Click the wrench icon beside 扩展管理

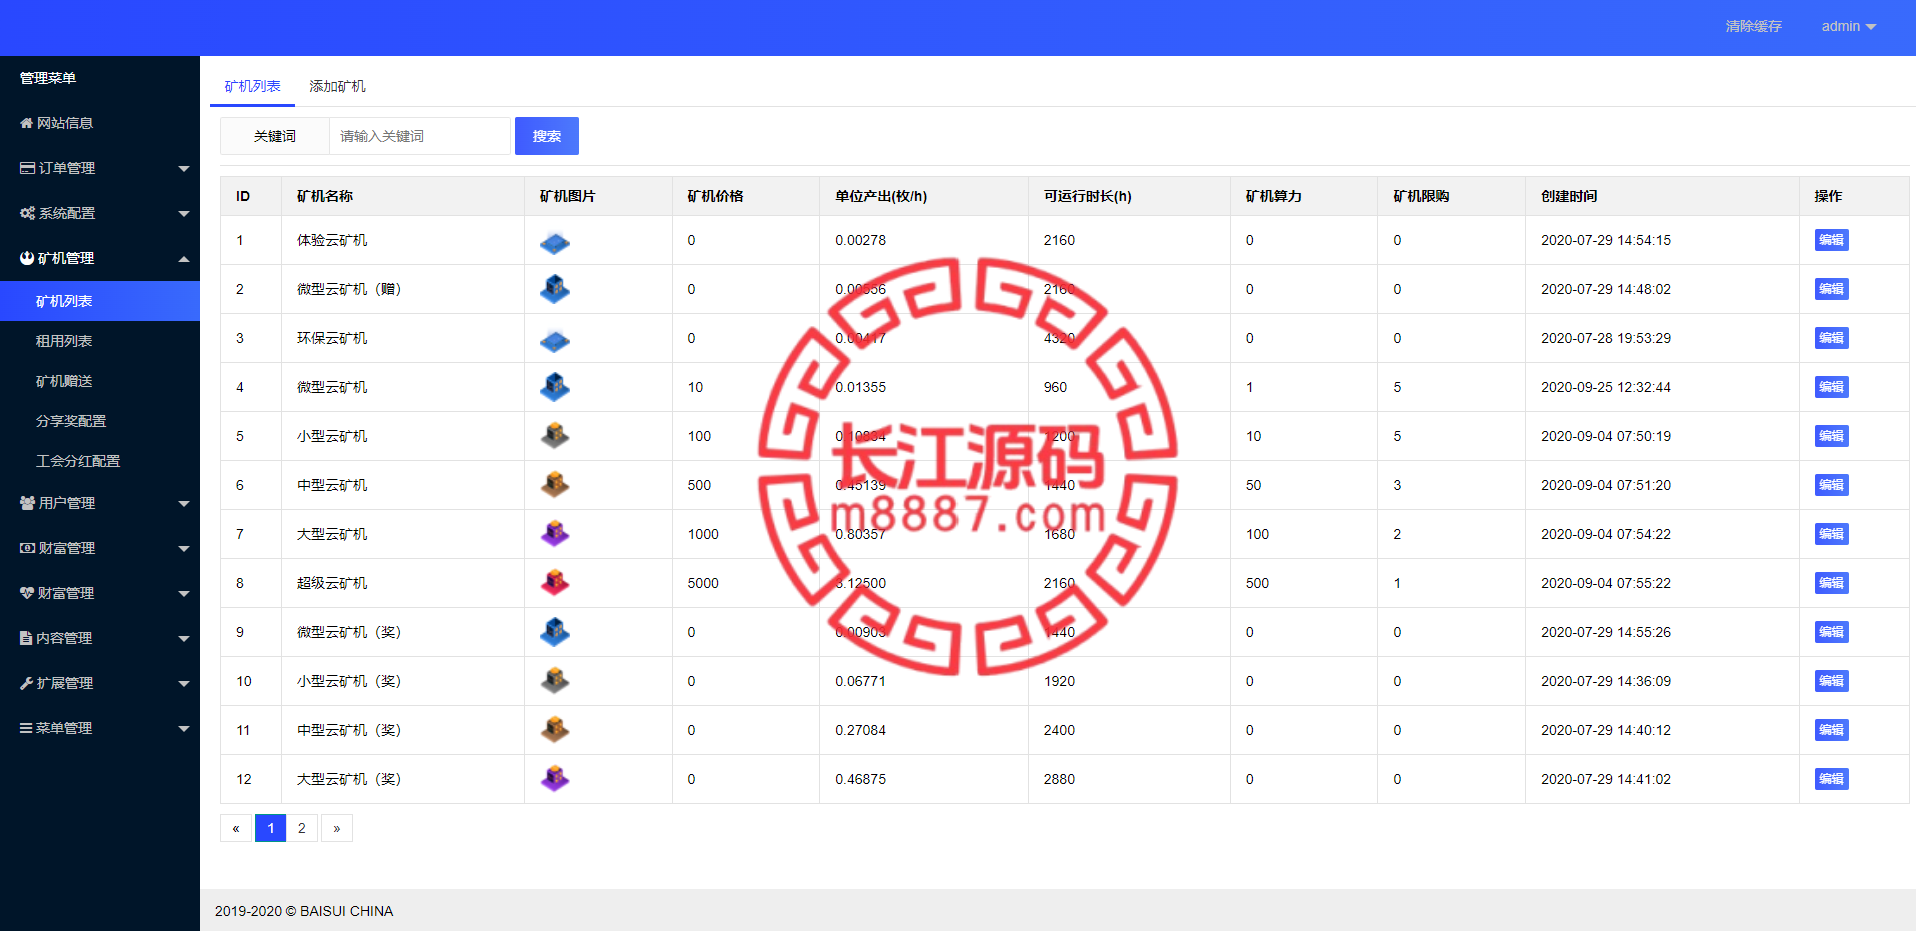point(27,683)
